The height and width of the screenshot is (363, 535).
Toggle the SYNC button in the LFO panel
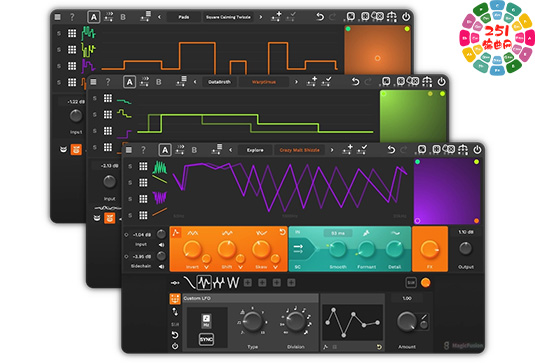[x=206, y=339]
